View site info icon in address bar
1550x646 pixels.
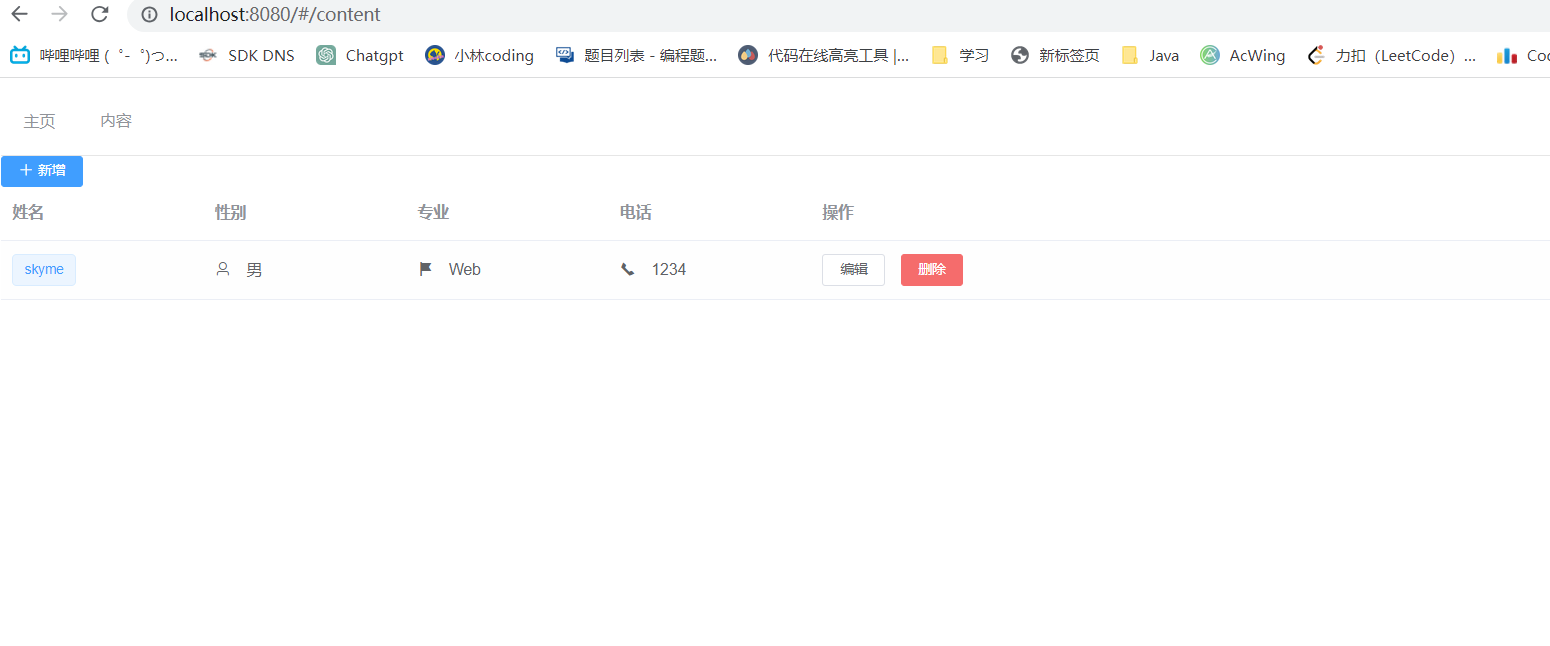pos(150,15)
